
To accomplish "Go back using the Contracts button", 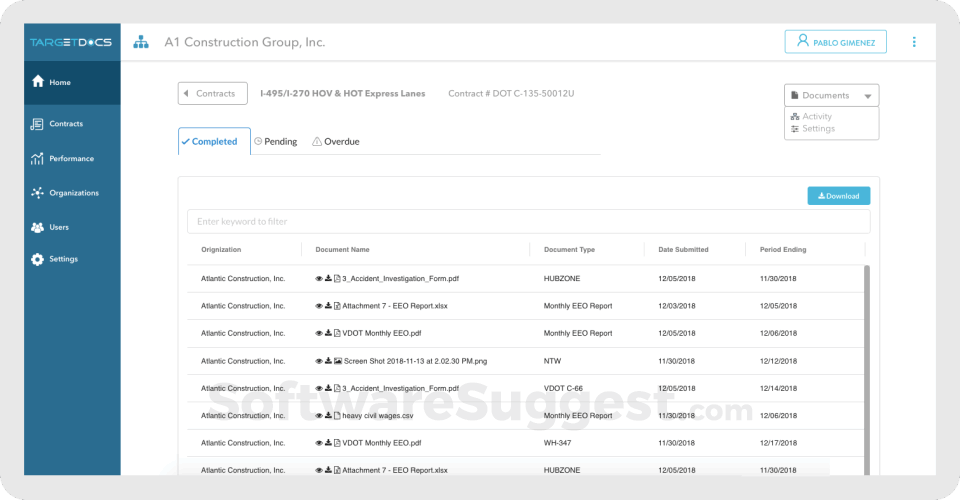I will click(212, 94).
